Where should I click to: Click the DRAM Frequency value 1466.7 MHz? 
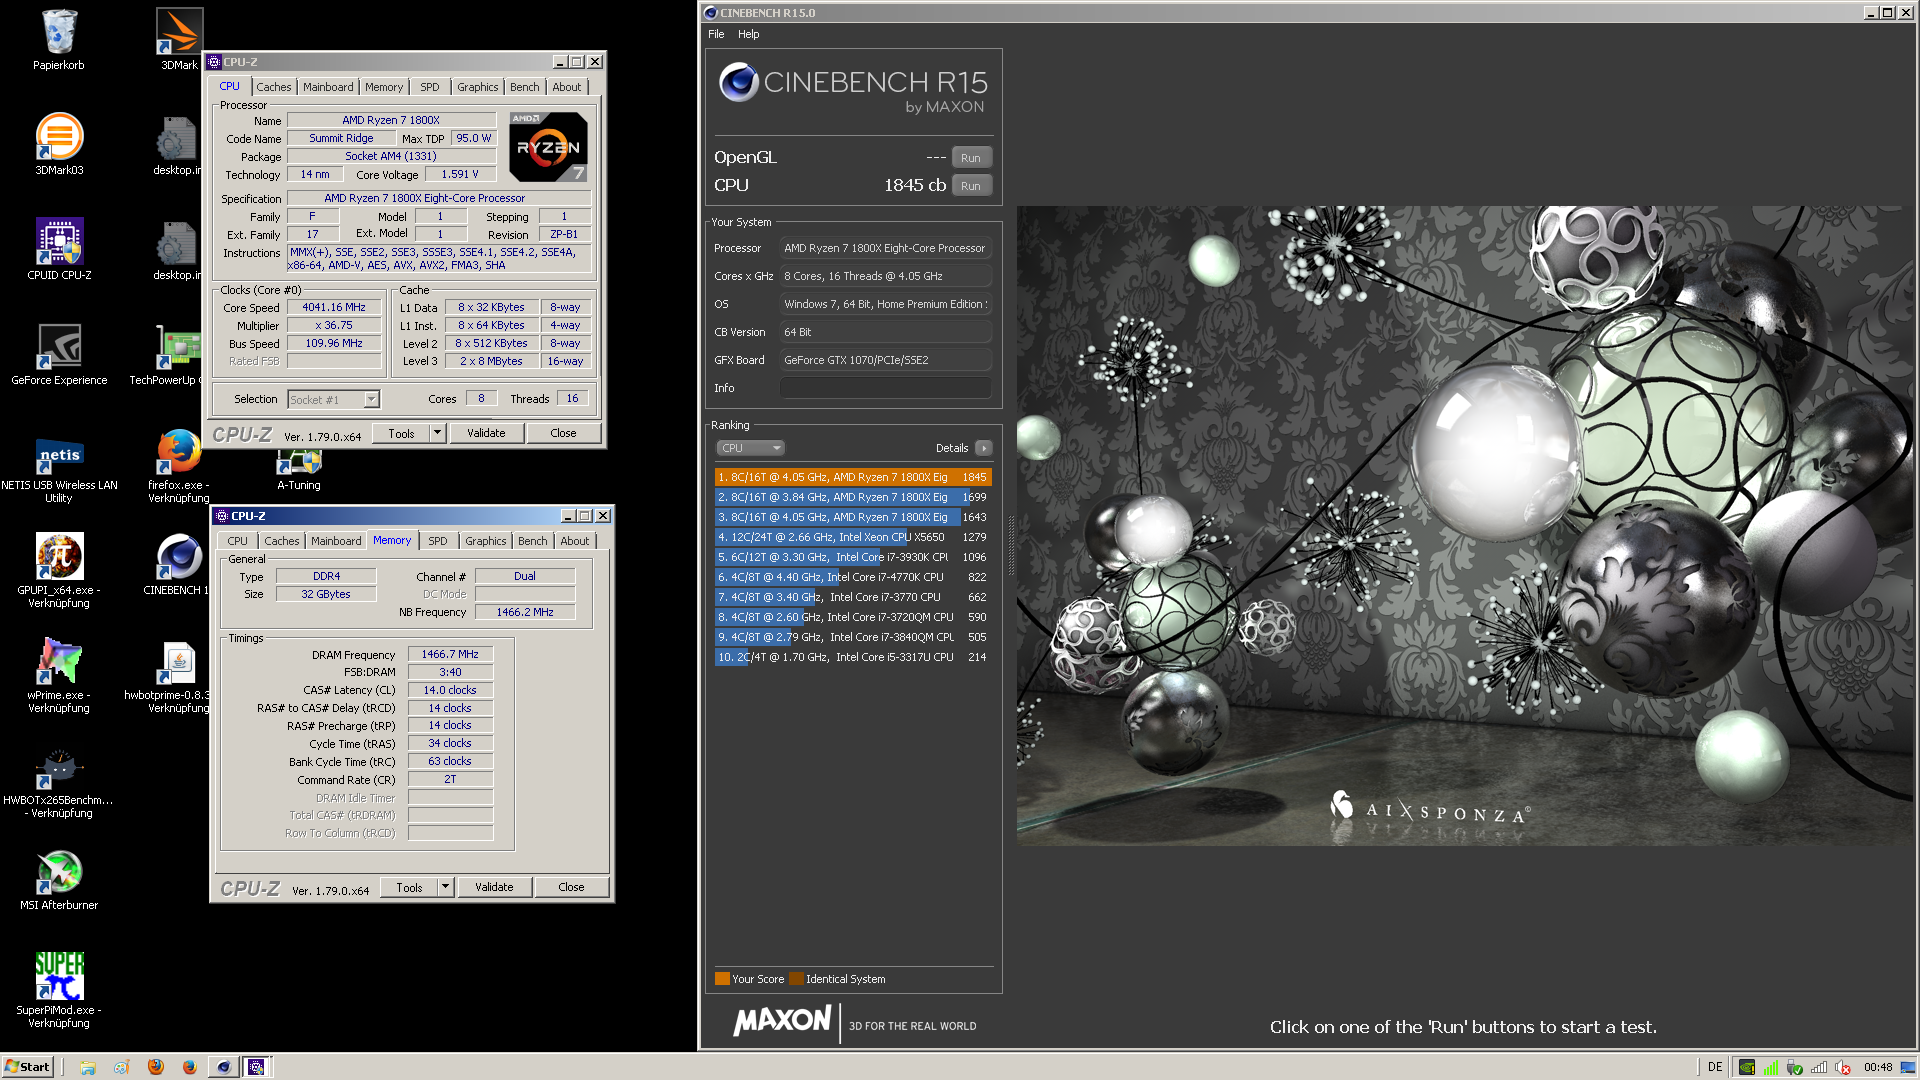[450, 654]
